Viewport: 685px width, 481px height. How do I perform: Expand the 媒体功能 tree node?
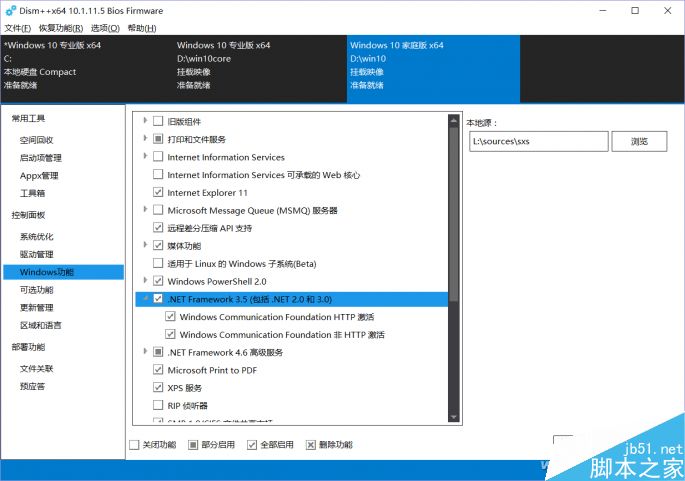pos(145,245)
